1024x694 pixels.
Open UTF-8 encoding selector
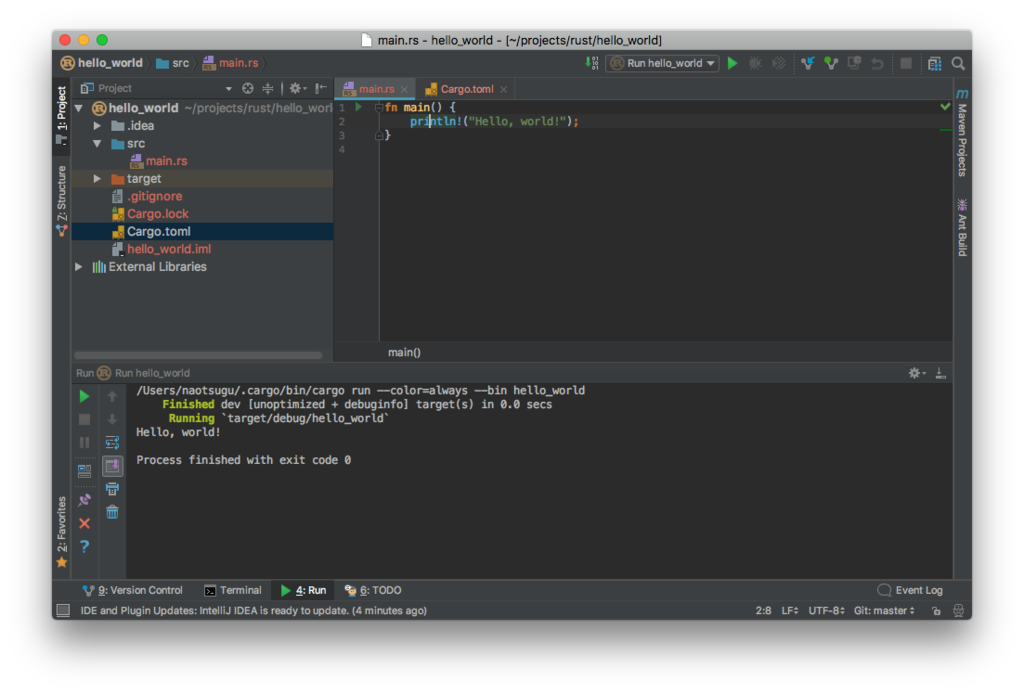826,610
